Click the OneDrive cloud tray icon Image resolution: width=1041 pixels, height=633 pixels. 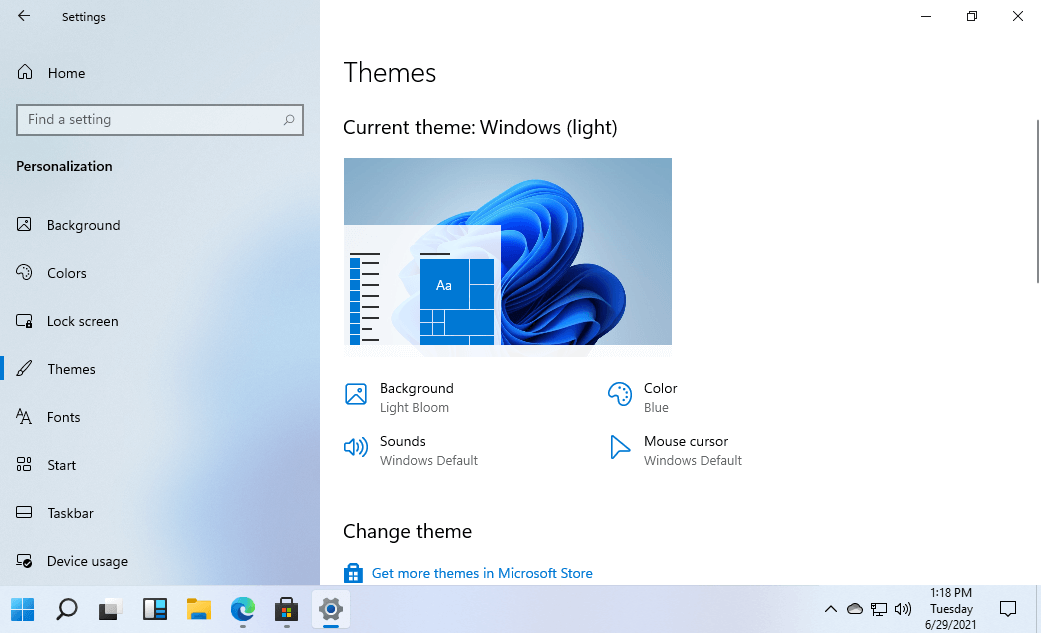click(x=855, y=609)
